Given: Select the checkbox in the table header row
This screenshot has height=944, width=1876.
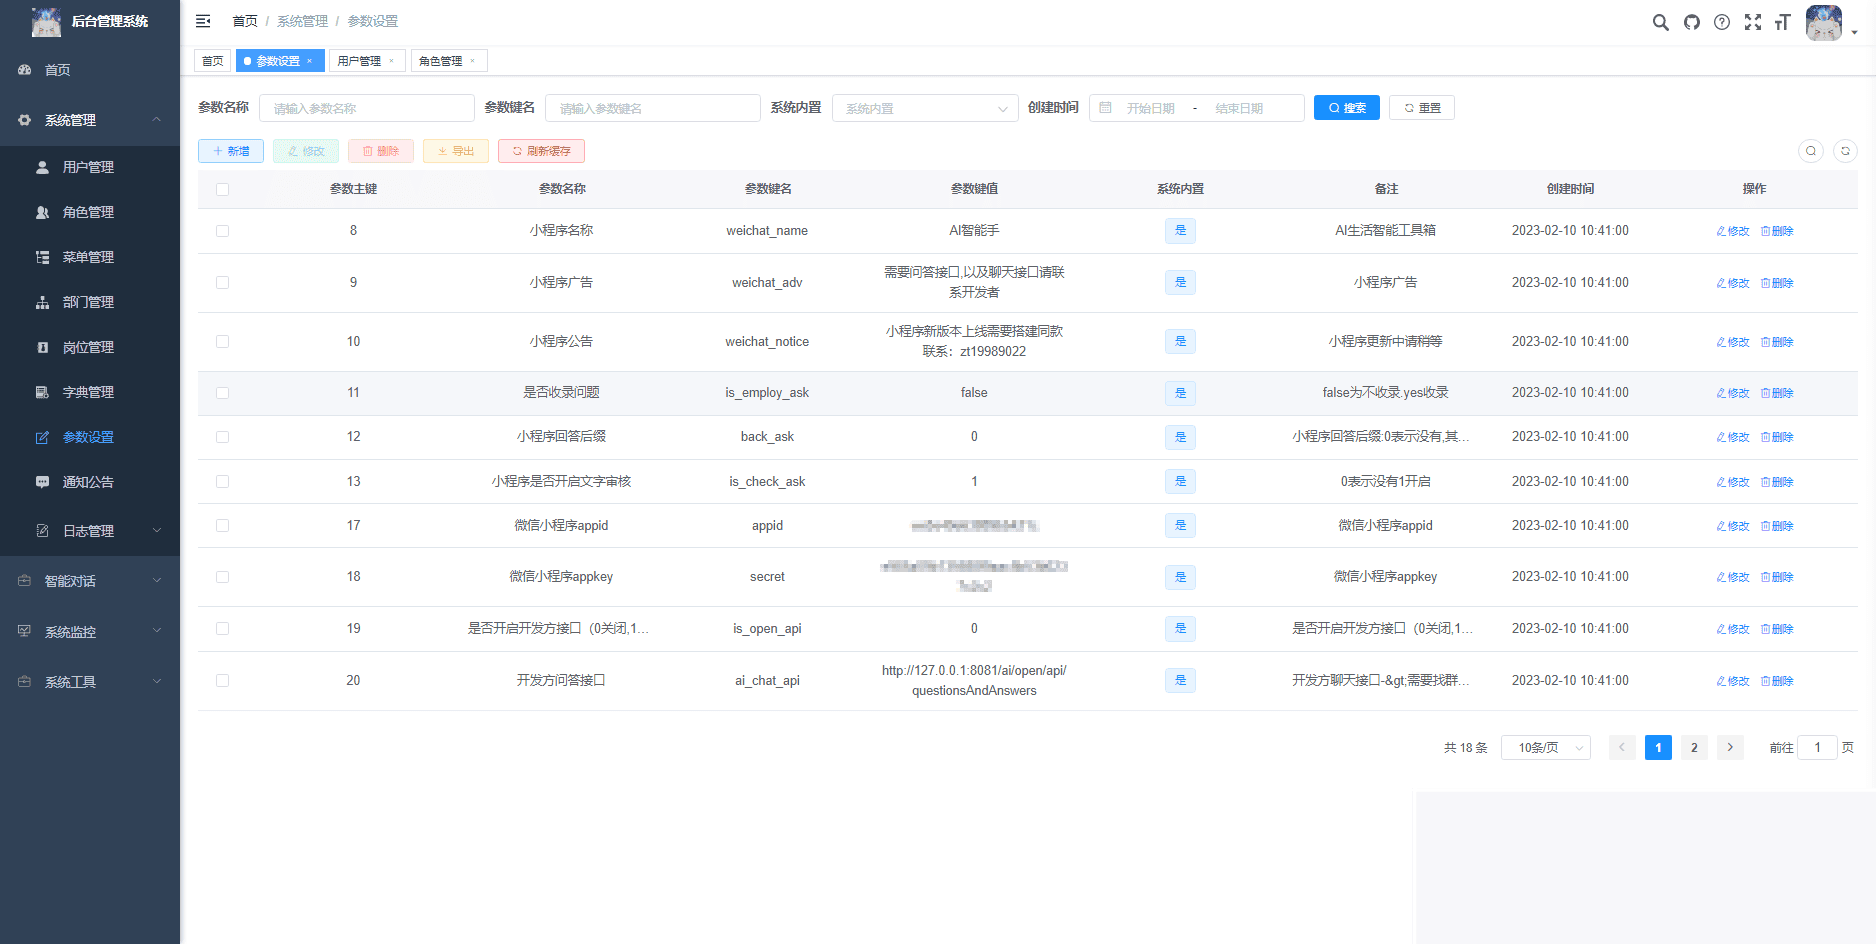Looking at the screenshot, I should (222, 189).
